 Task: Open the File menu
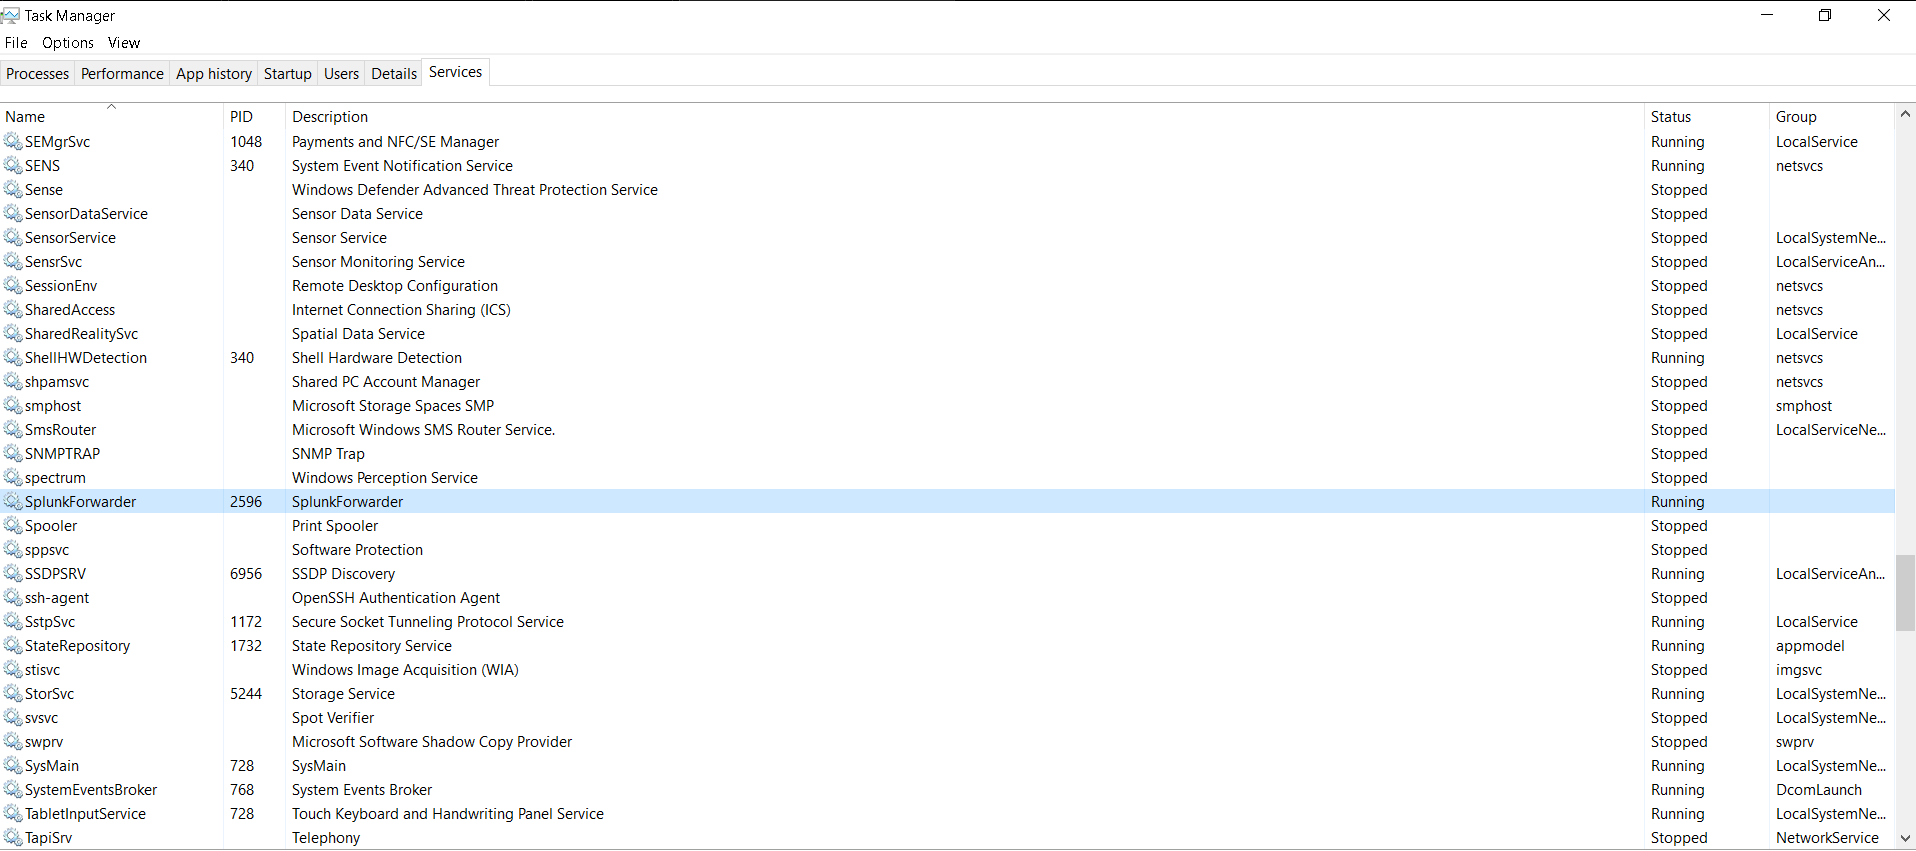click(x=16, y=43)
